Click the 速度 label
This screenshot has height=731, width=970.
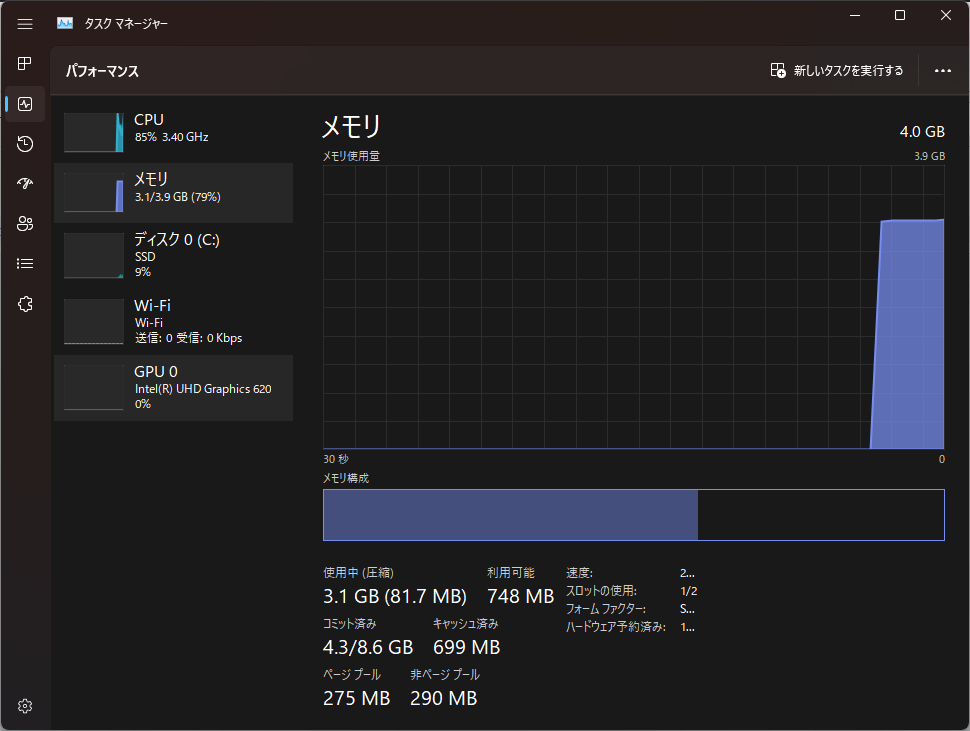pos(579,573)
